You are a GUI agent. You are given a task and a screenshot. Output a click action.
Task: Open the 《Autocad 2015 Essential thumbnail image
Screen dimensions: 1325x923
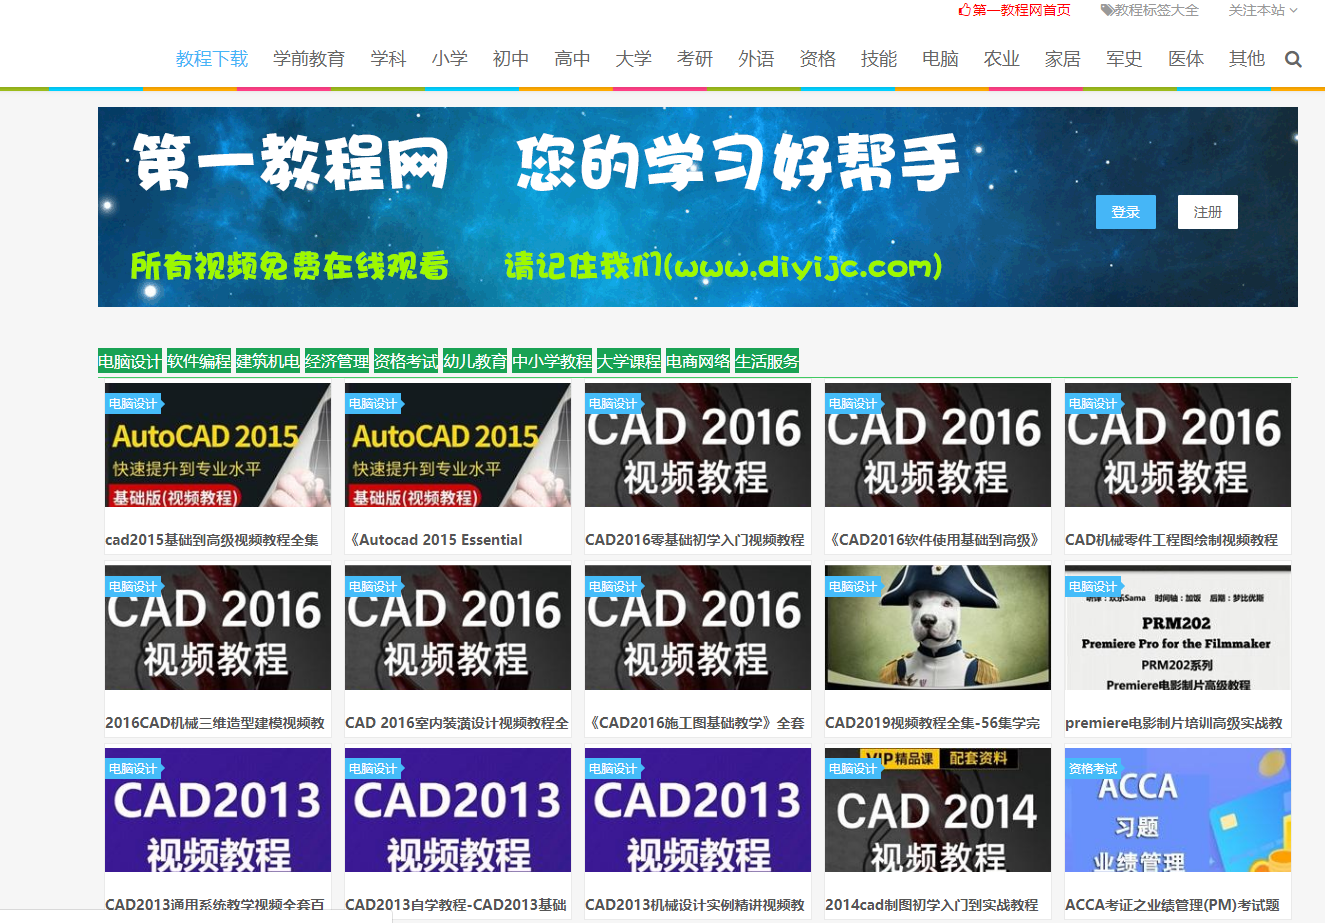[458, 445]
